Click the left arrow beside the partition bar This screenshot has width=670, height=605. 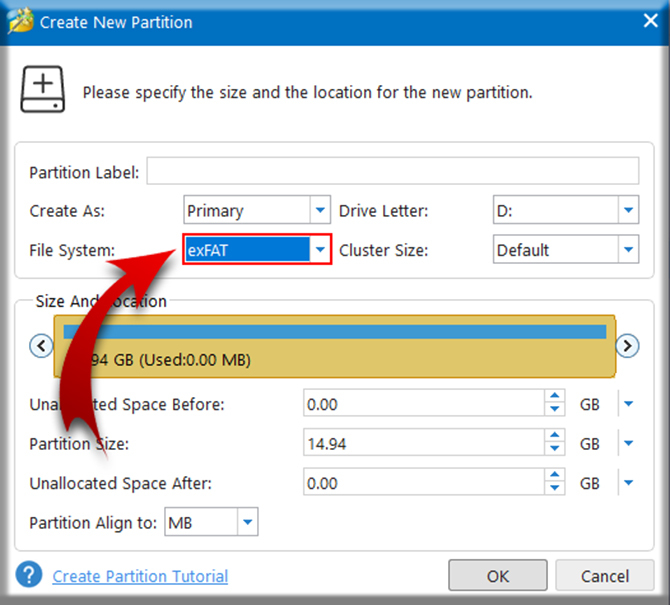click(41, 345)
